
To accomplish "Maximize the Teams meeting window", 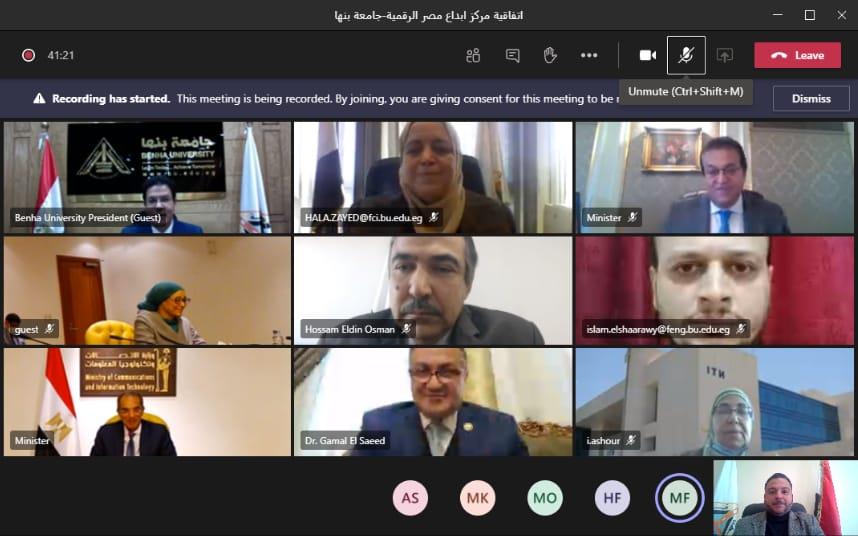I will (810, 15).
